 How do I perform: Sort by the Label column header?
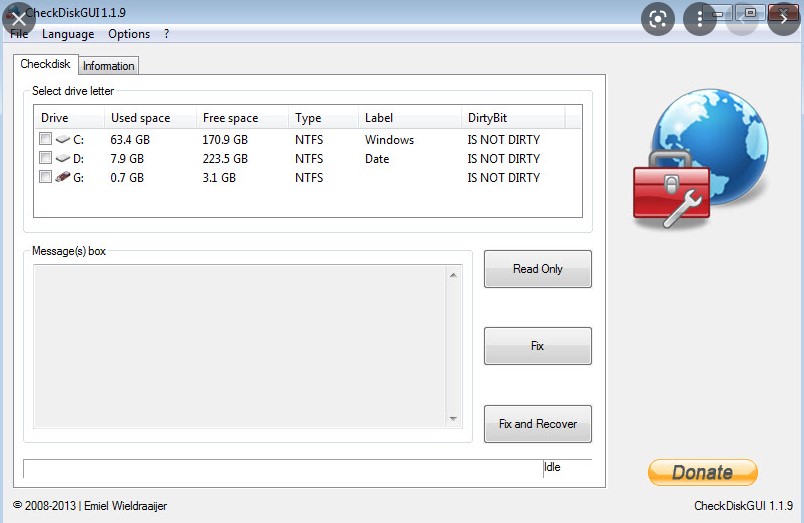pyautogui.click(x=410, y=117)
